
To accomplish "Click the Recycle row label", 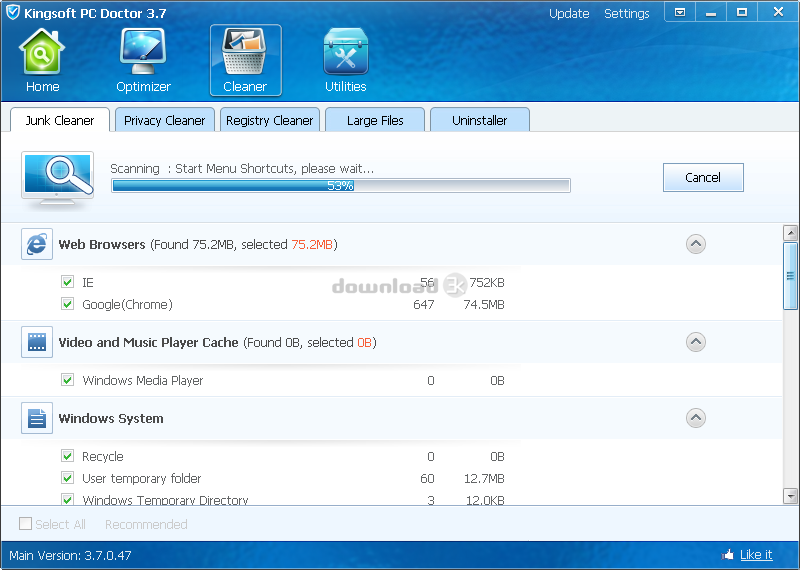I will tap(103, 456).
